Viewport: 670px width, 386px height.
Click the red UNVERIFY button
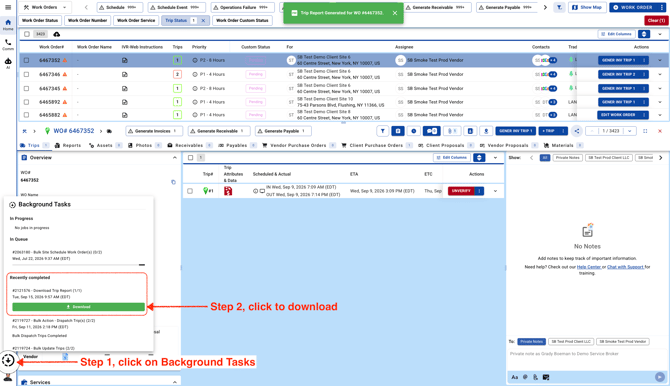pos(461,191)
